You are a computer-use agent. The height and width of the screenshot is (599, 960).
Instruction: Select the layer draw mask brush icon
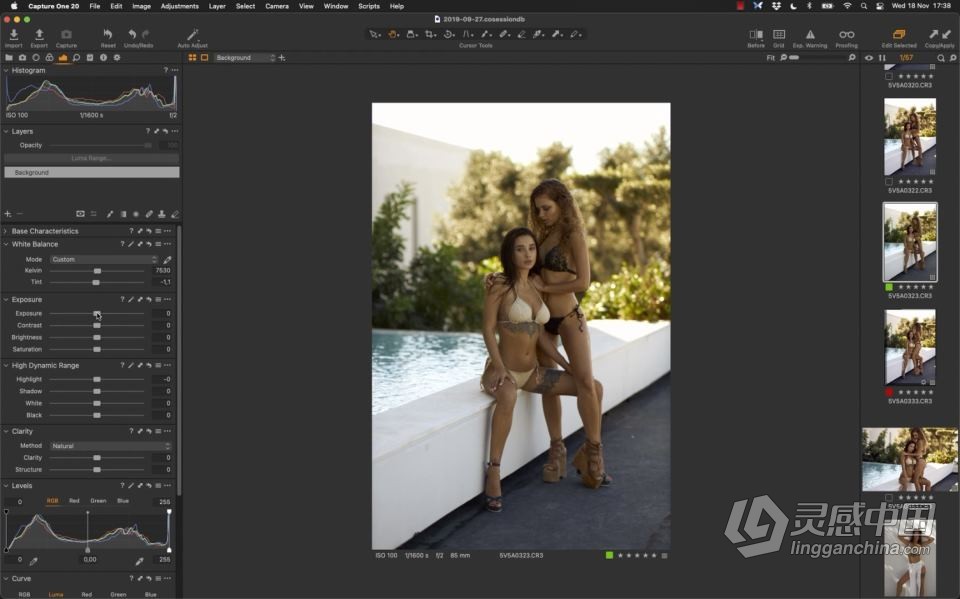click(110, 214)
